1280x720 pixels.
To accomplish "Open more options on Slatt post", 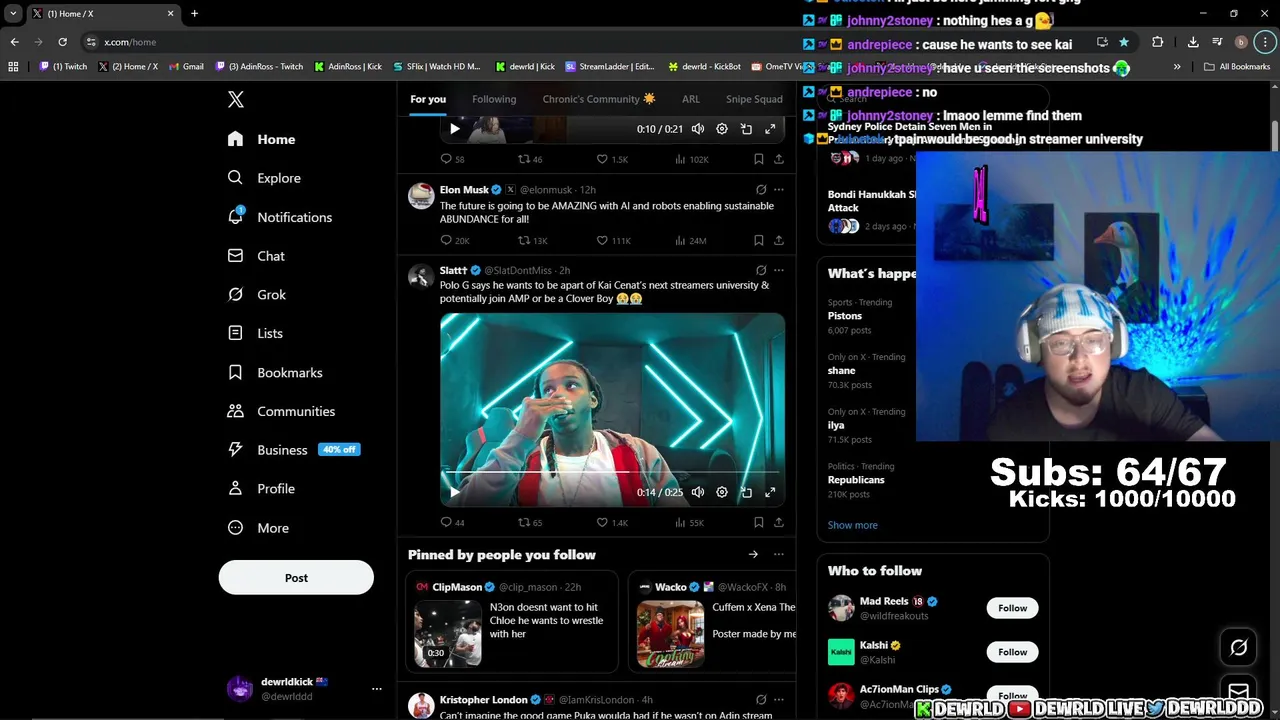I will click(779, 270).
